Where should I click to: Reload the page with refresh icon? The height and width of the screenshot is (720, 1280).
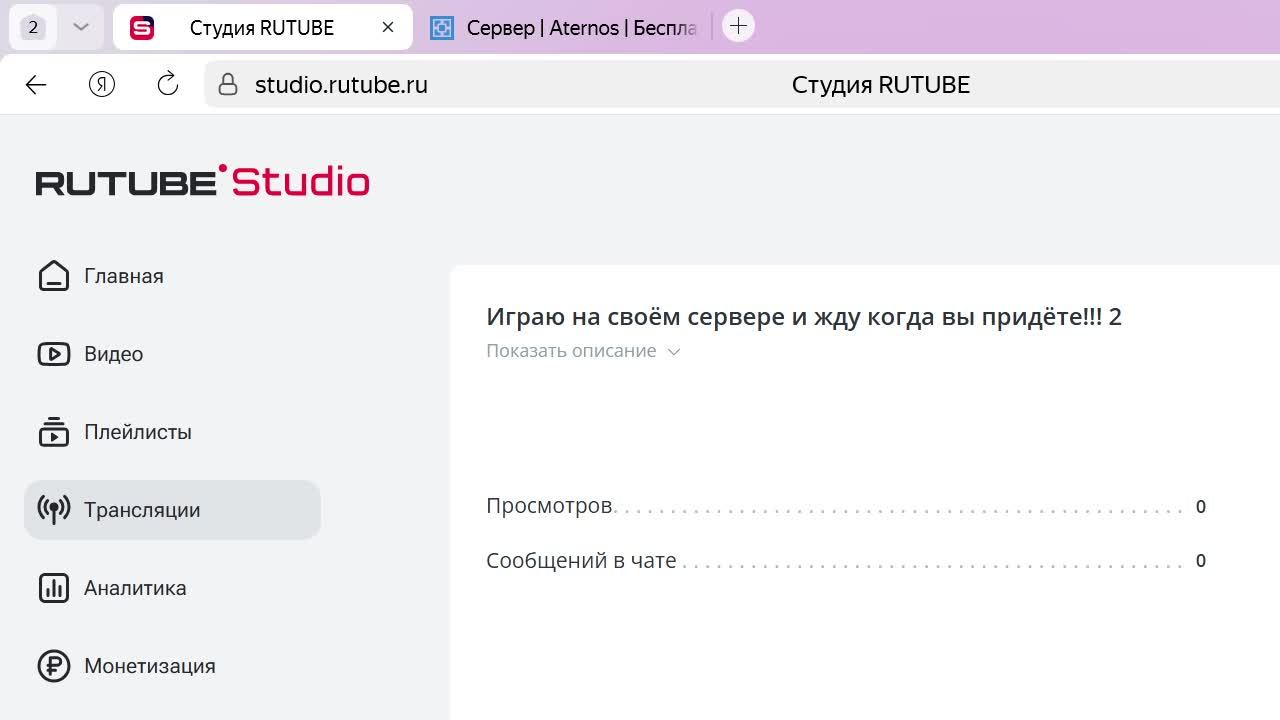[168, 85]
